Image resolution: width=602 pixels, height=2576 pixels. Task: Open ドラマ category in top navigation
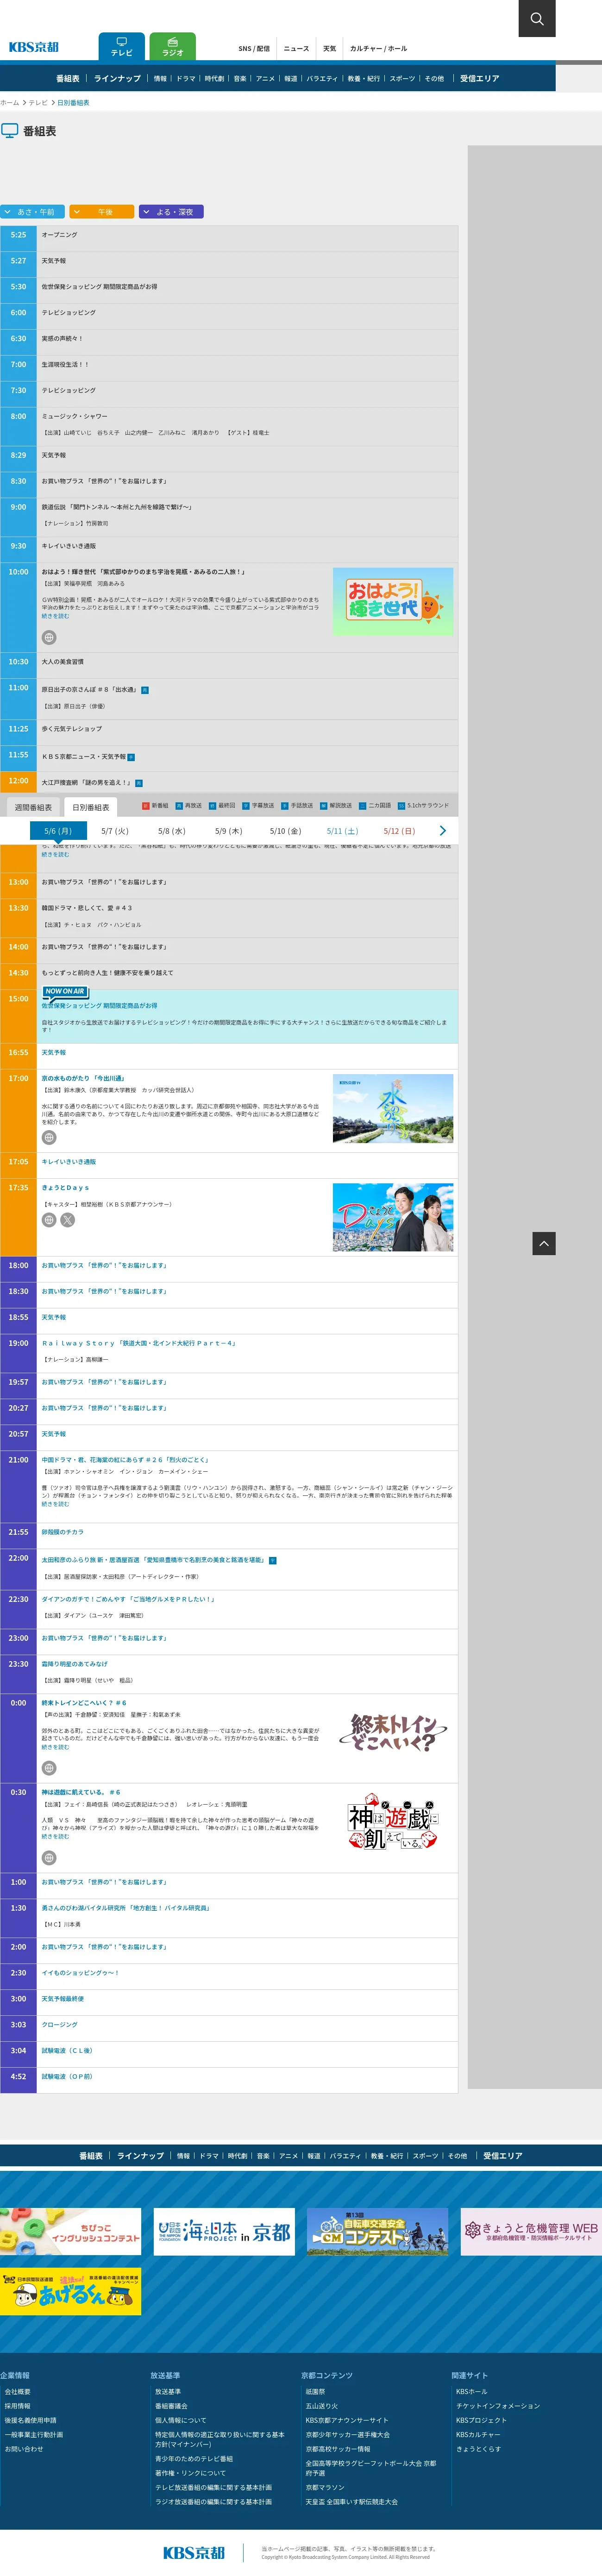coord(186,78)
